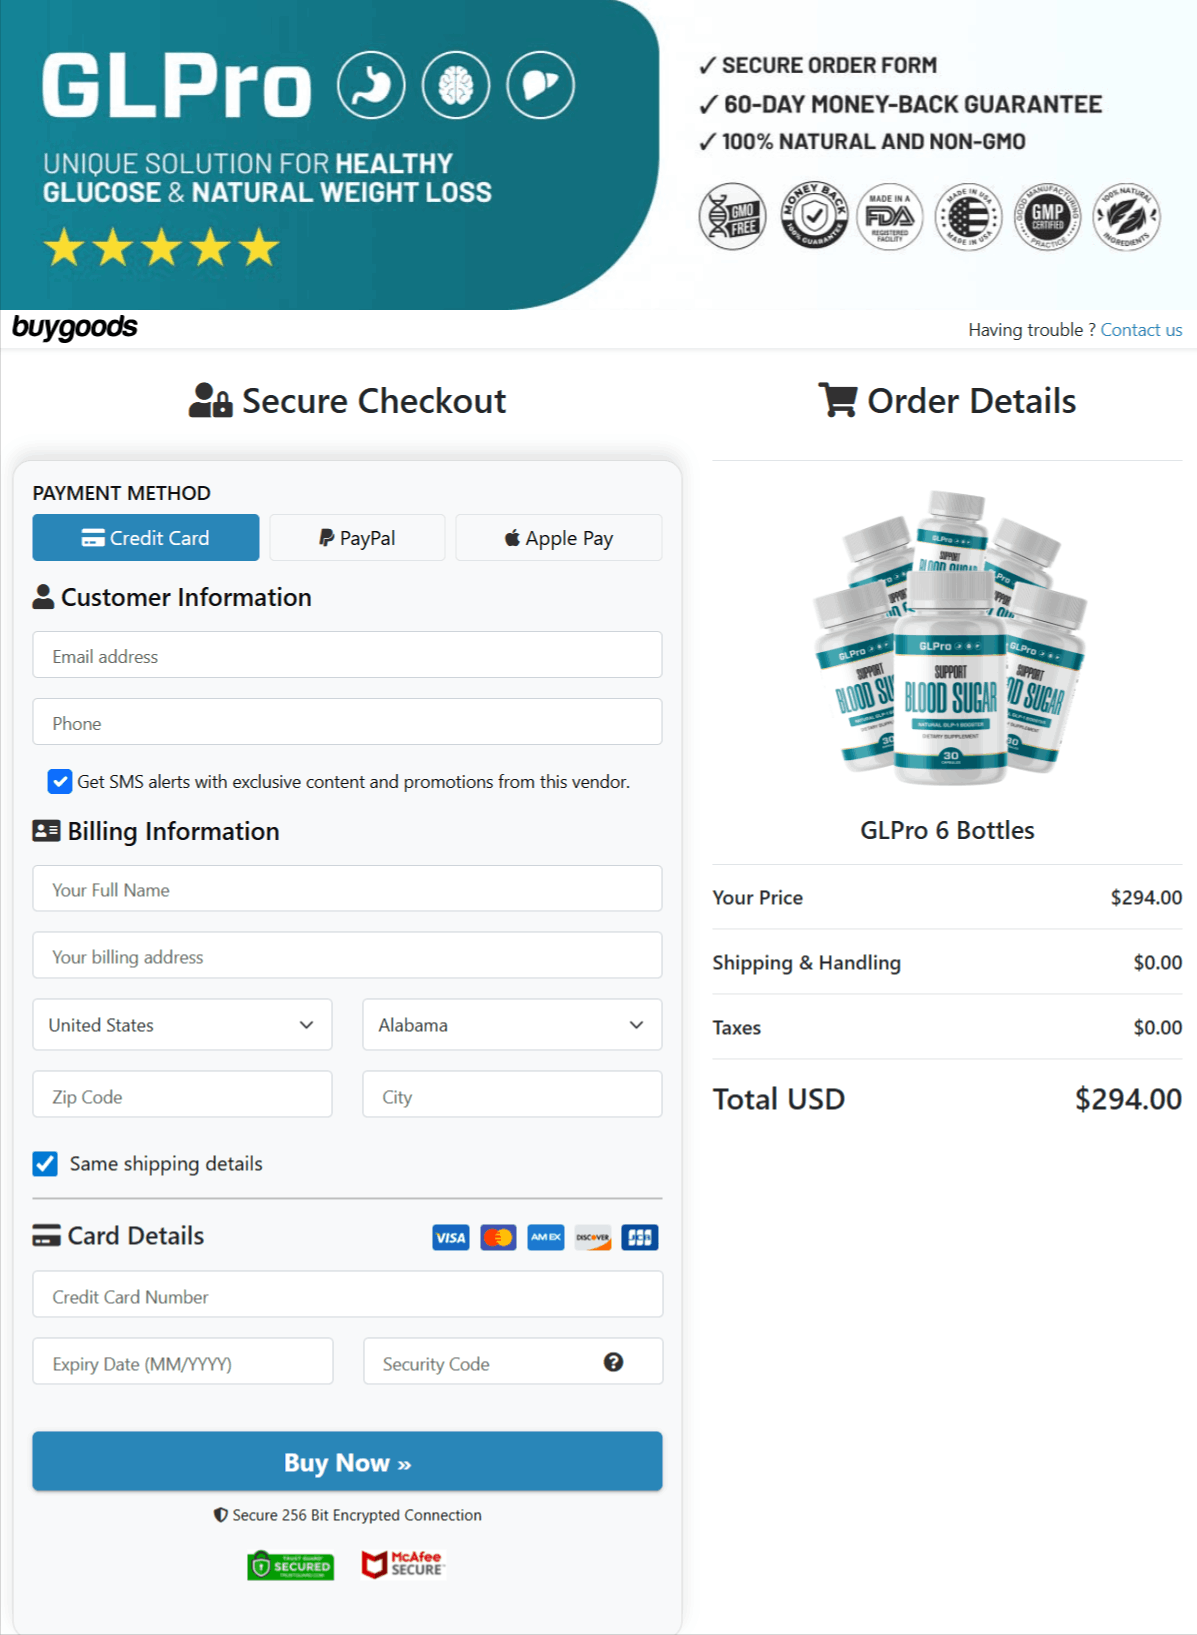This screenshot has width=1197, height=1635.
Task: Click the Card Details credit card icon
Action: tap(46, 1236)
